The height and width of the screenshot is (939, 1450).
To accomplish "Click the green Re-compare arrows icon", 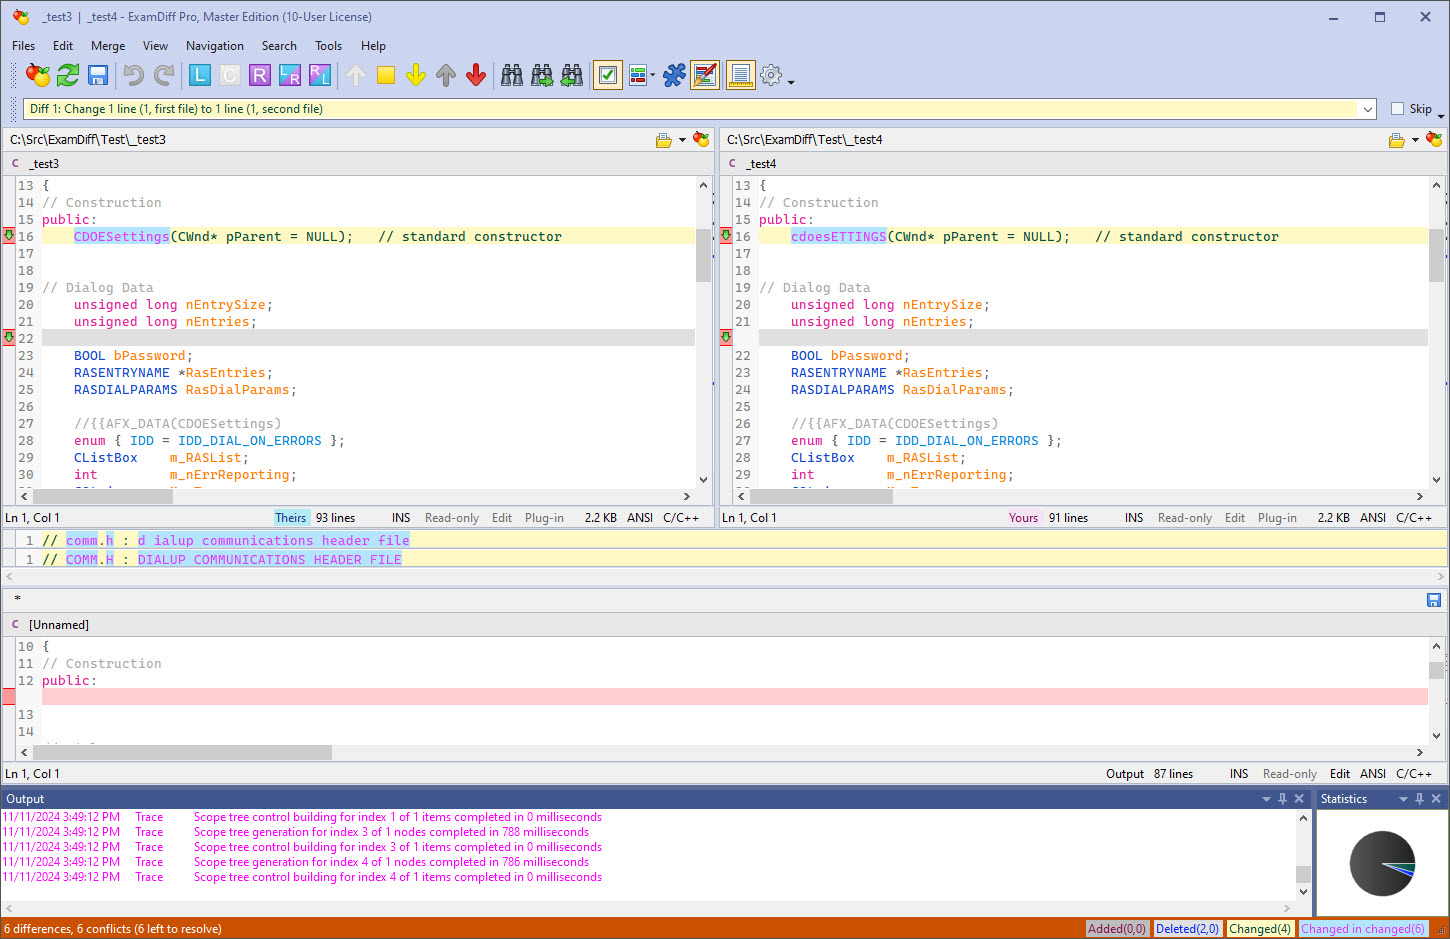I will click(x=68, y=75).
